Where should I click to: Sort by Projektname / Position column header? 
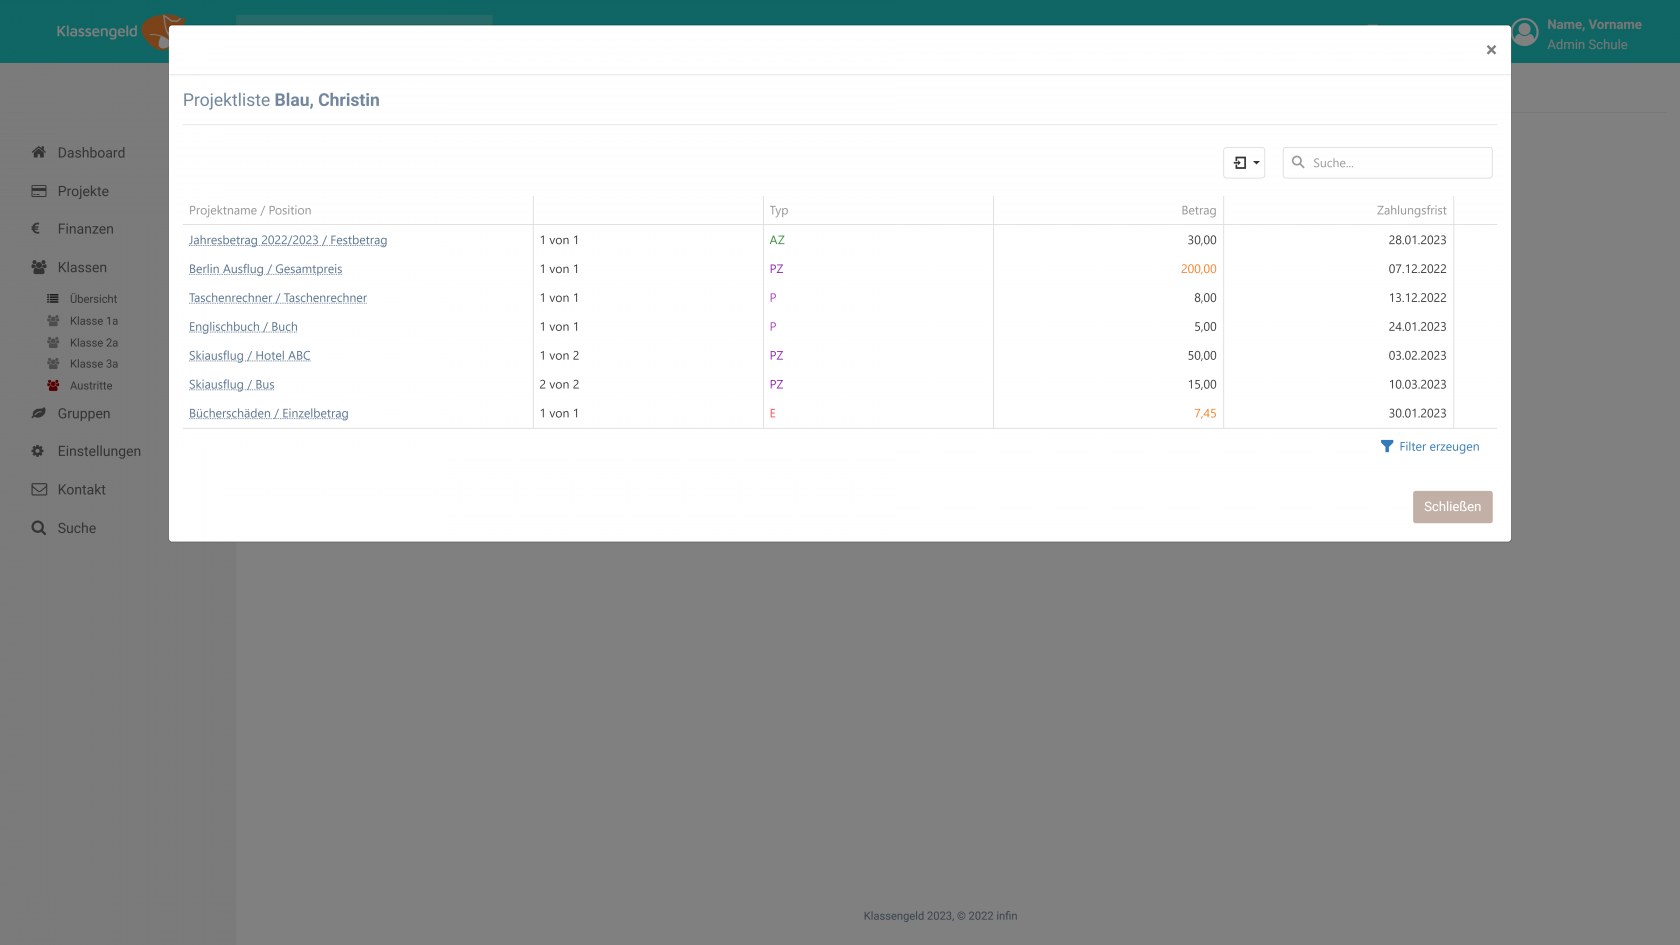tap(250, 211)
